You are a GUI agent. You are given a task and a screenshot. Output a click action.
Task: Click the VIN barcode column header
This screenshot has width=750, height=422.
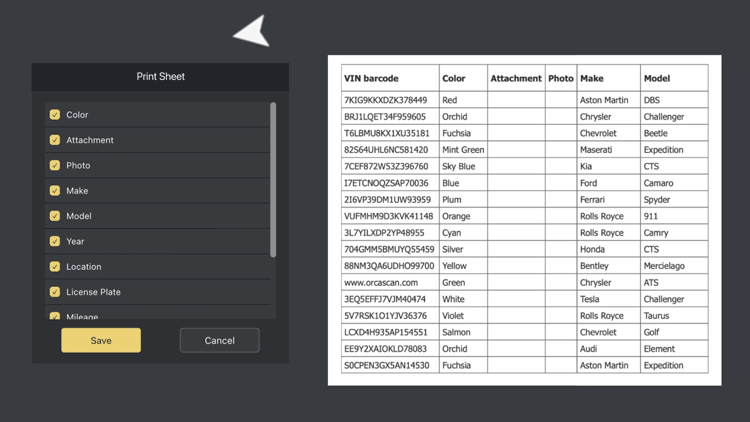click(390, 78)
